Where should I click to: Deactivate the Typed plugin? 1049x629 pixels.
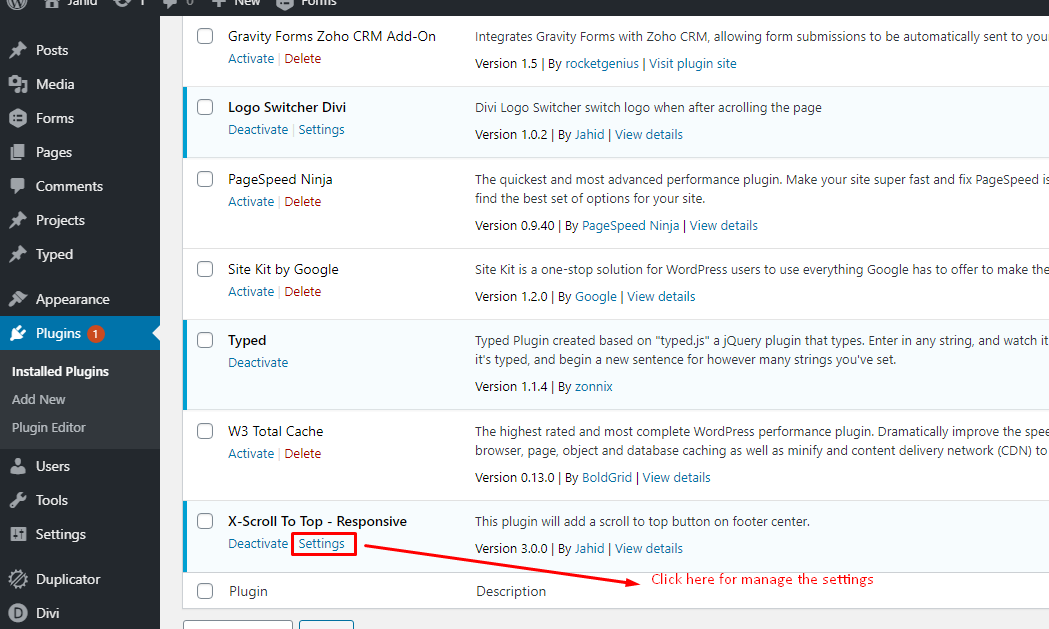tap(258, 363)
